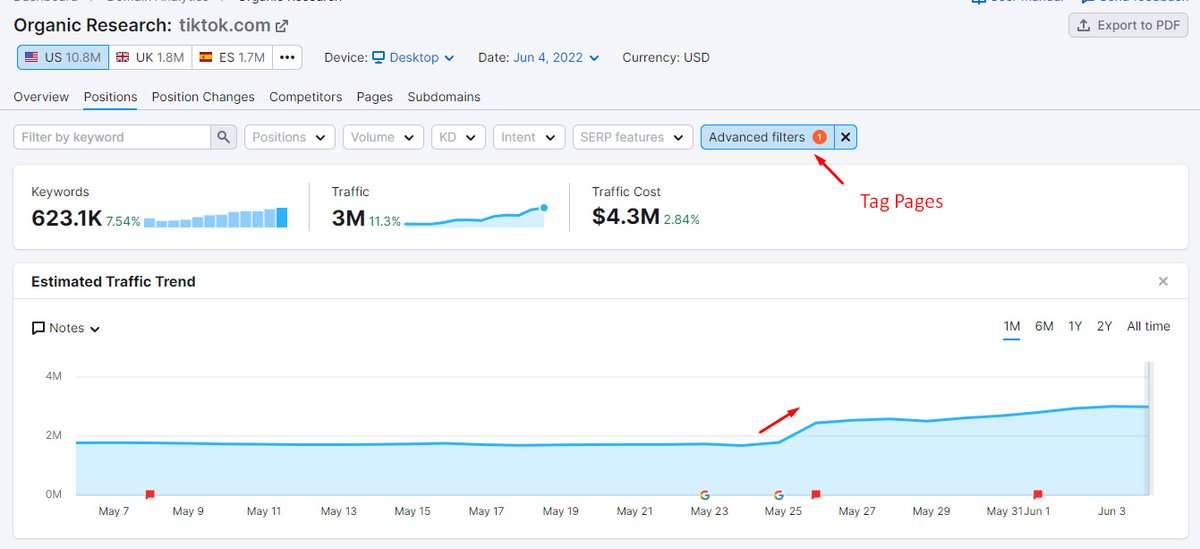Open the SERP features dropdown
Screen dimensions: 1200x549
click(632, 137)
